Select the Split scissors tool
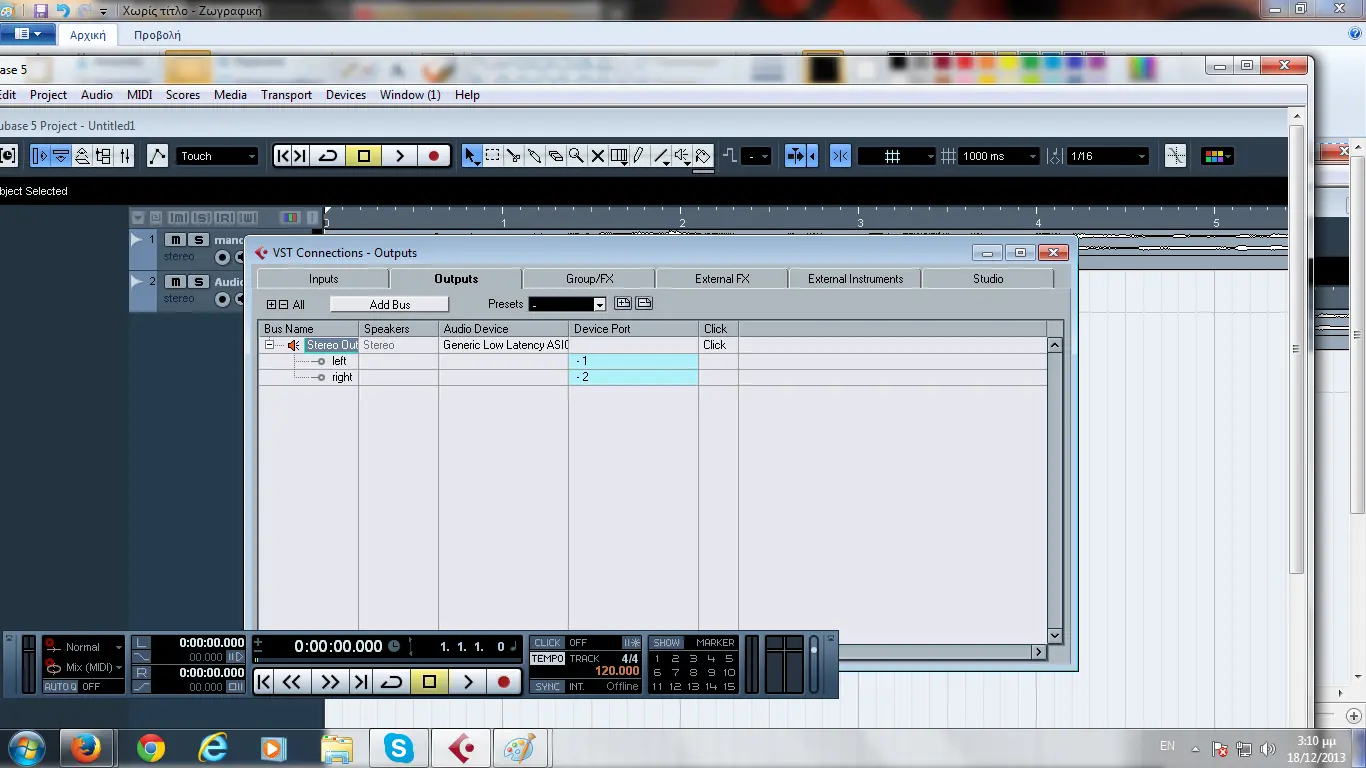Screen dimensions: 1366x768 coord(514,156)
